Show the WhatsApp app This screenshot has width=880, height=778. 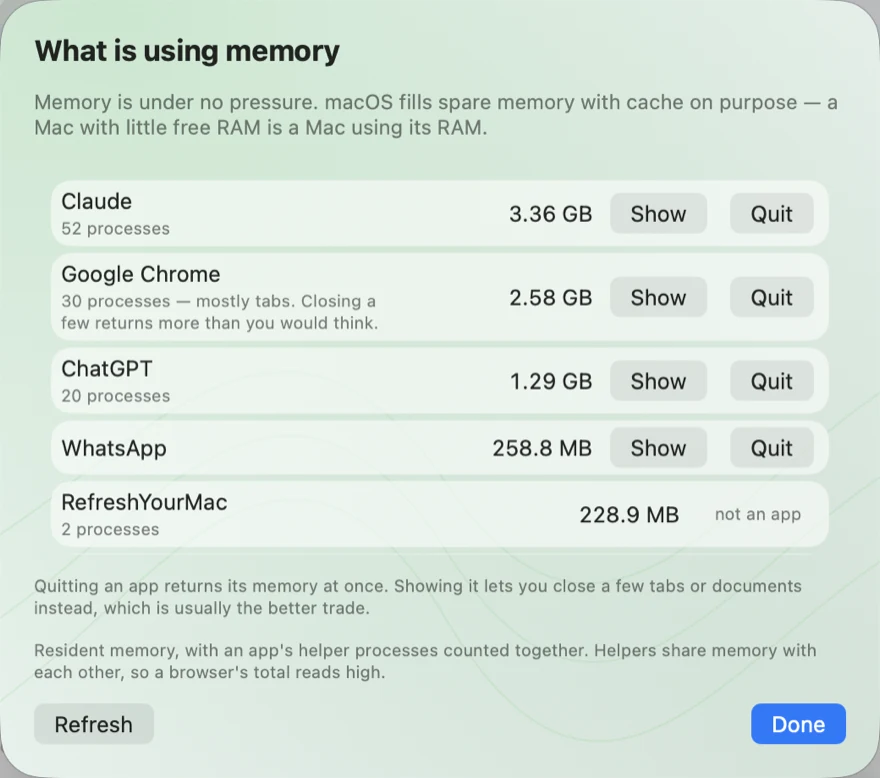(x=658, y=448)
